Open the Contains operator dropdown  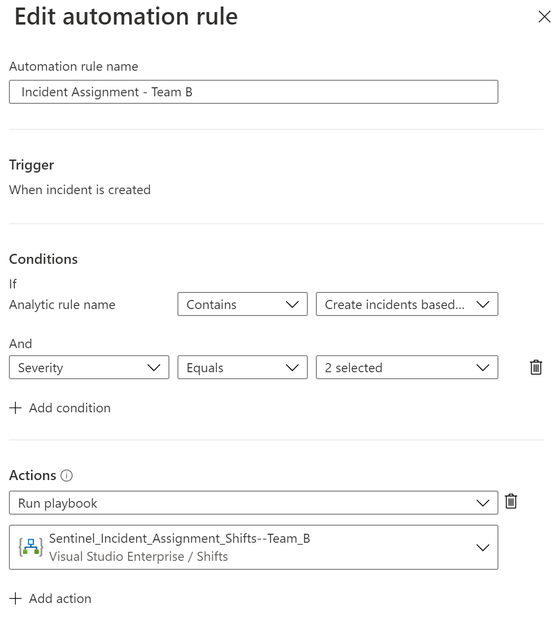(242, 304)
